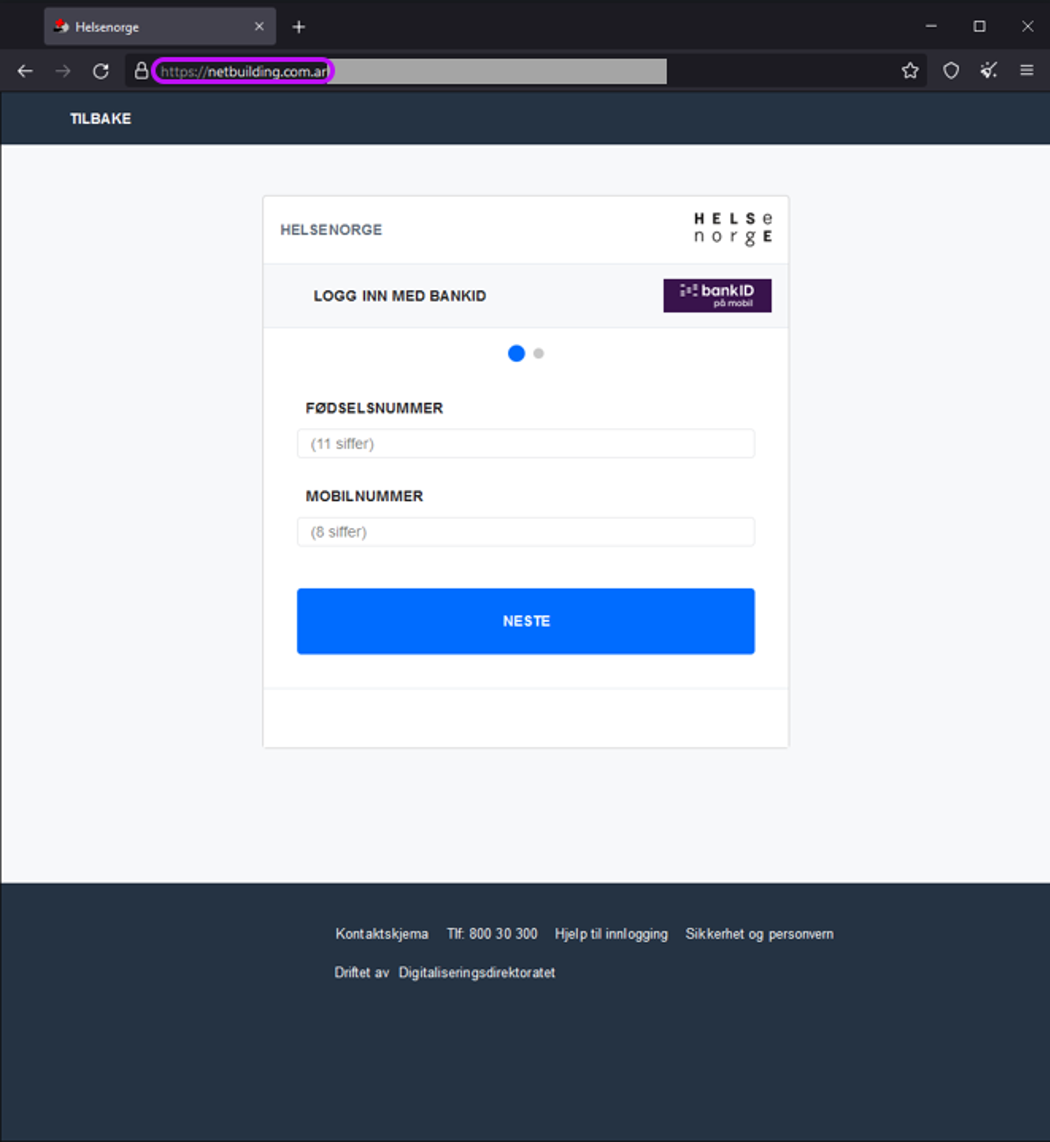Open the Sikkerhet og personvern link
The width and height of the screenshot is (1050, 1142).
759,934
